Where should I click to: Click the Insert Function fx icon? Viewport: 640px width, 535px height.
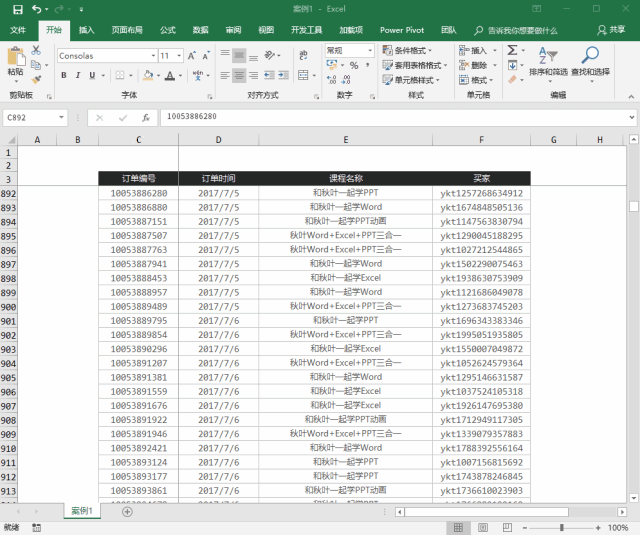coord(146,118)
